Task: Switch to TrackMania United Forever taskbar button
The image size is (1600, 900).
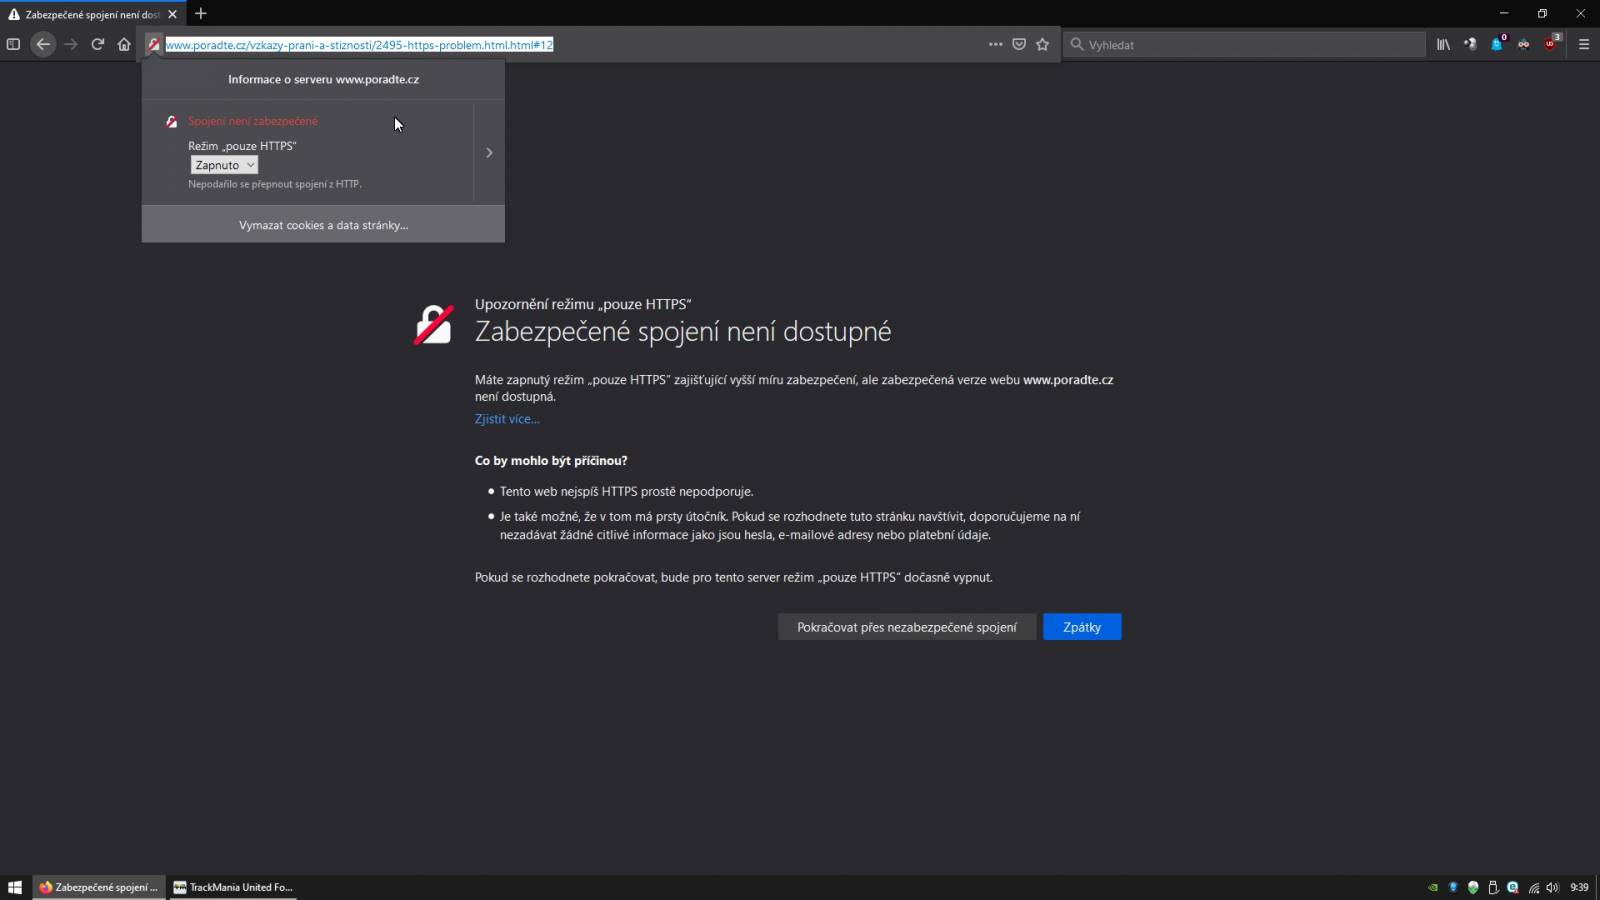Action: point(233,887)
